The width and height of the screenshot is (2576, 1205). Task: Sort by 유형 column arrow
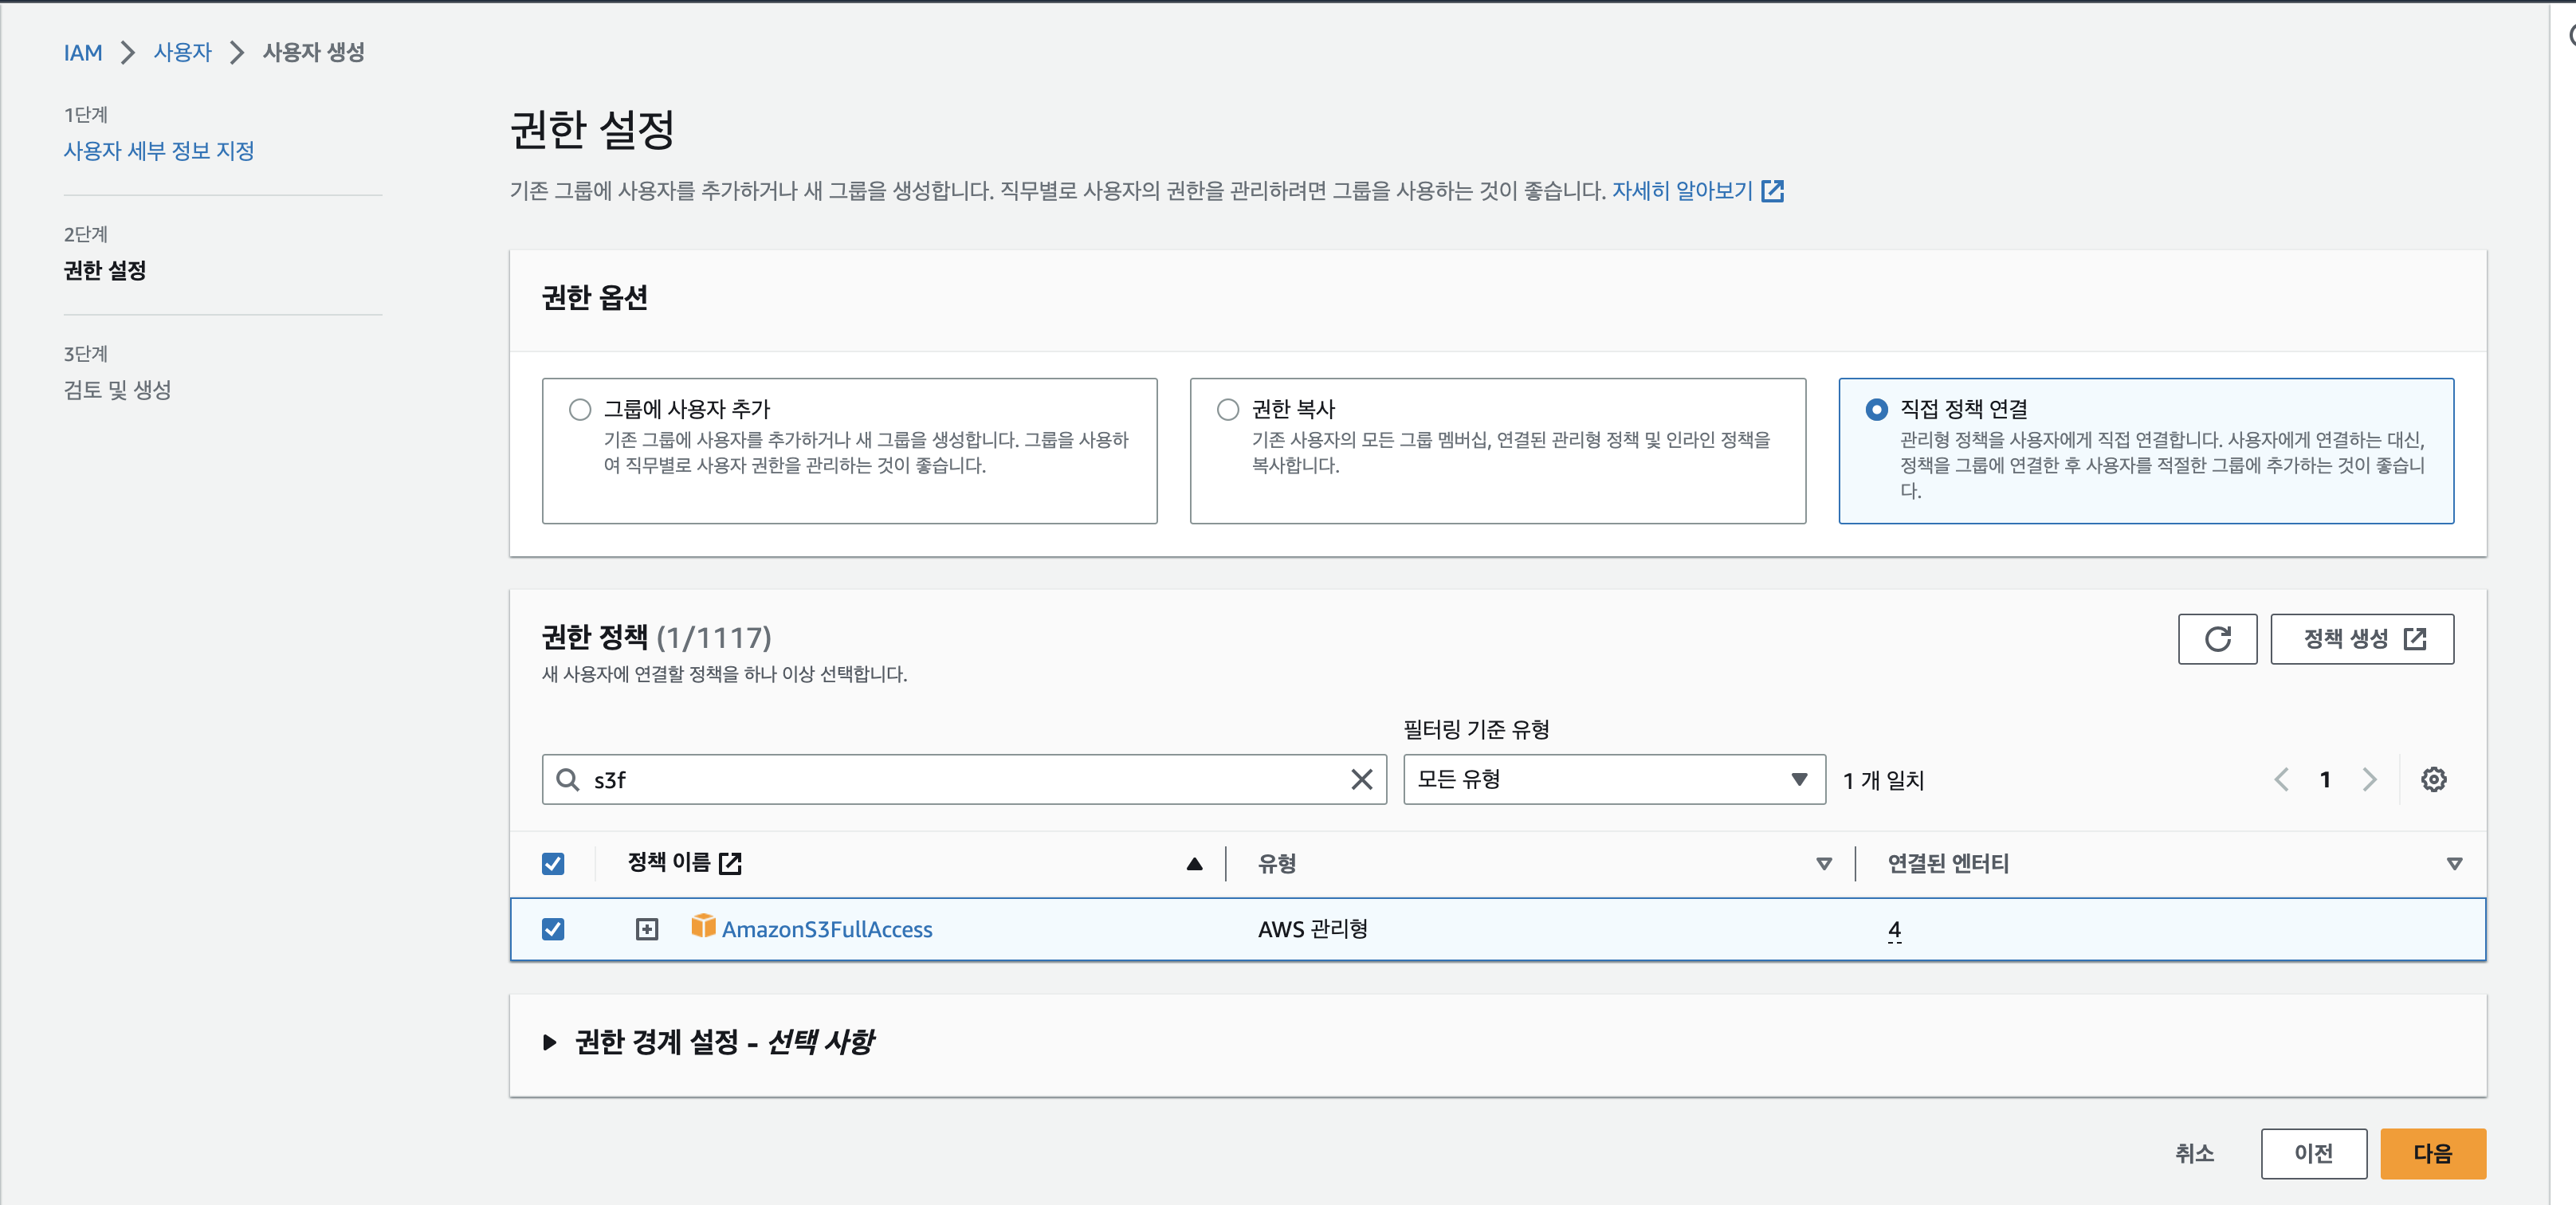[1823, 863]
